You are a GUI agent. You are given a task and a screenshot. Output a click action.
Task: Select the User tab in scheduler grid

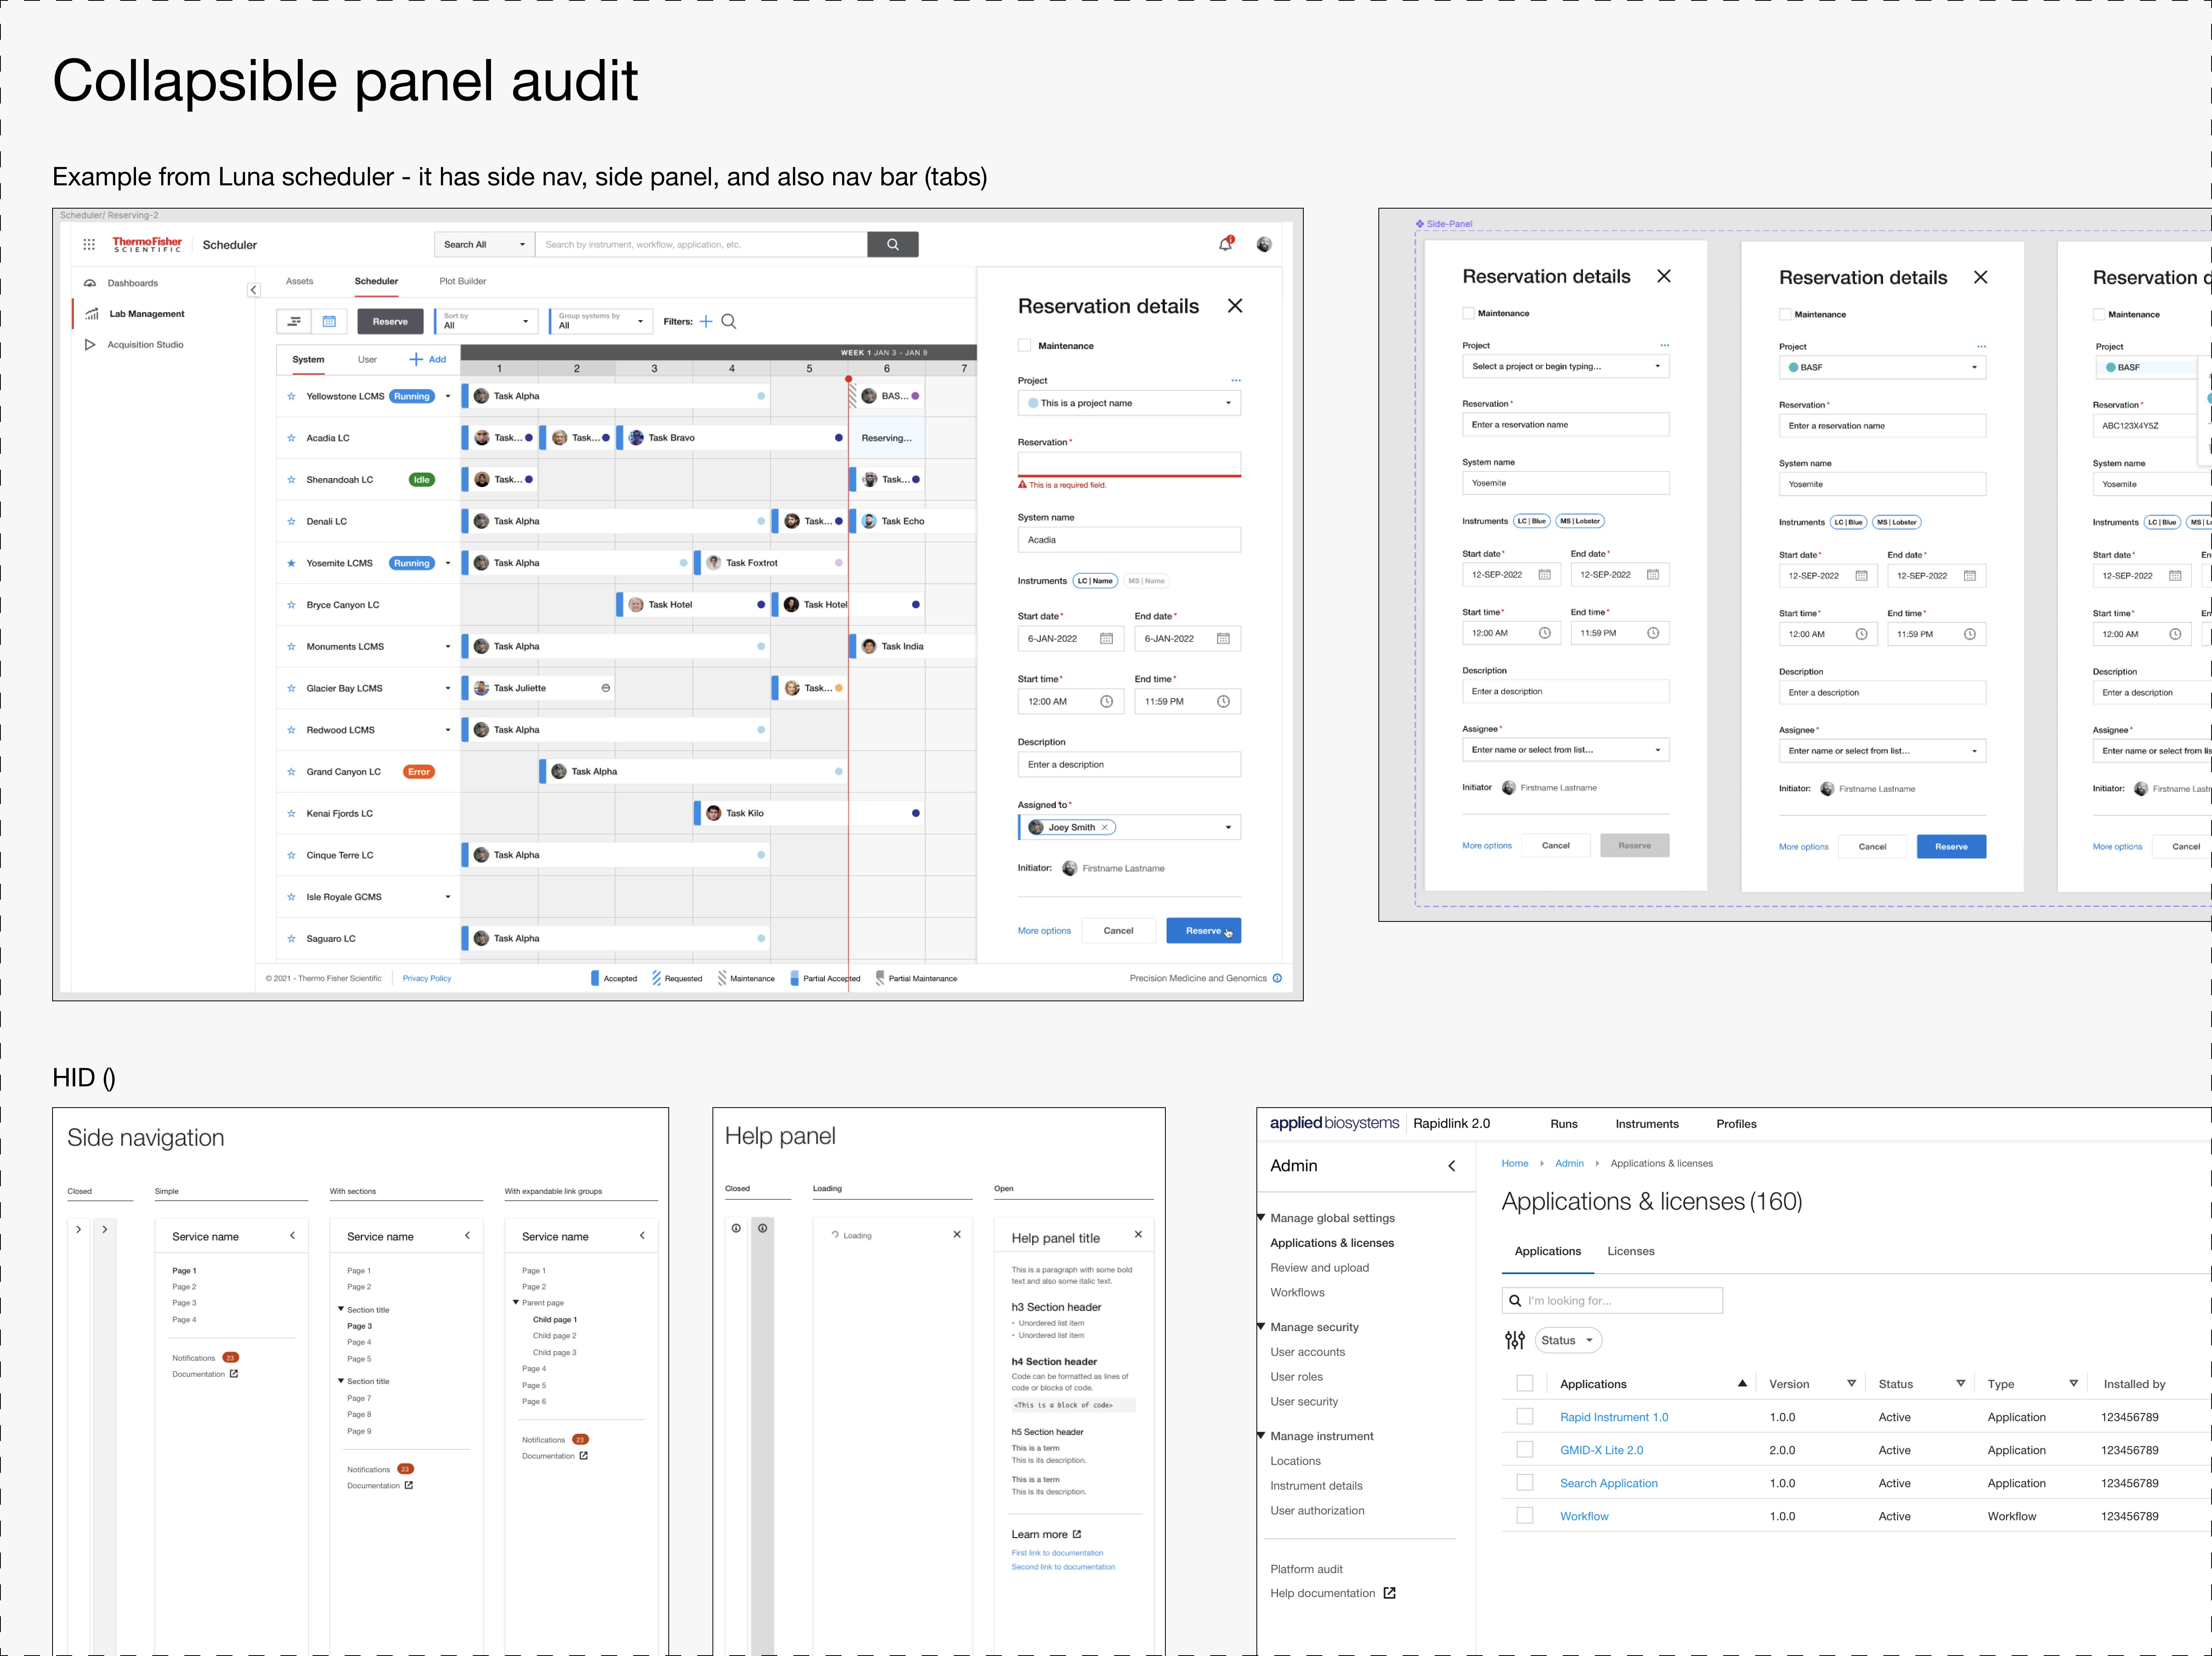click(x=368, y=360)
